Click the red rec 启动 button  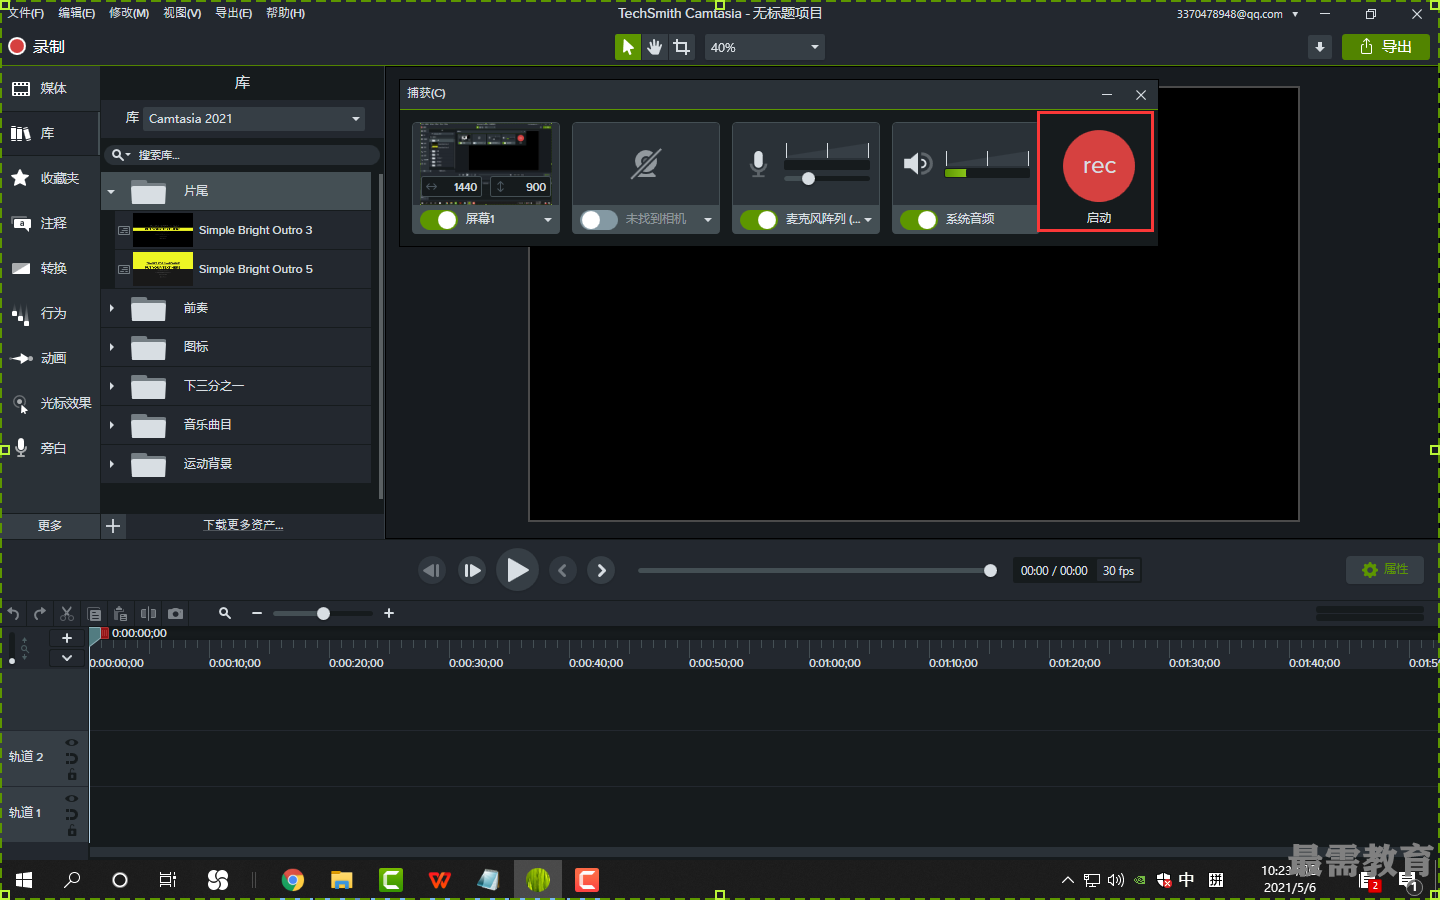point(1098,166)
